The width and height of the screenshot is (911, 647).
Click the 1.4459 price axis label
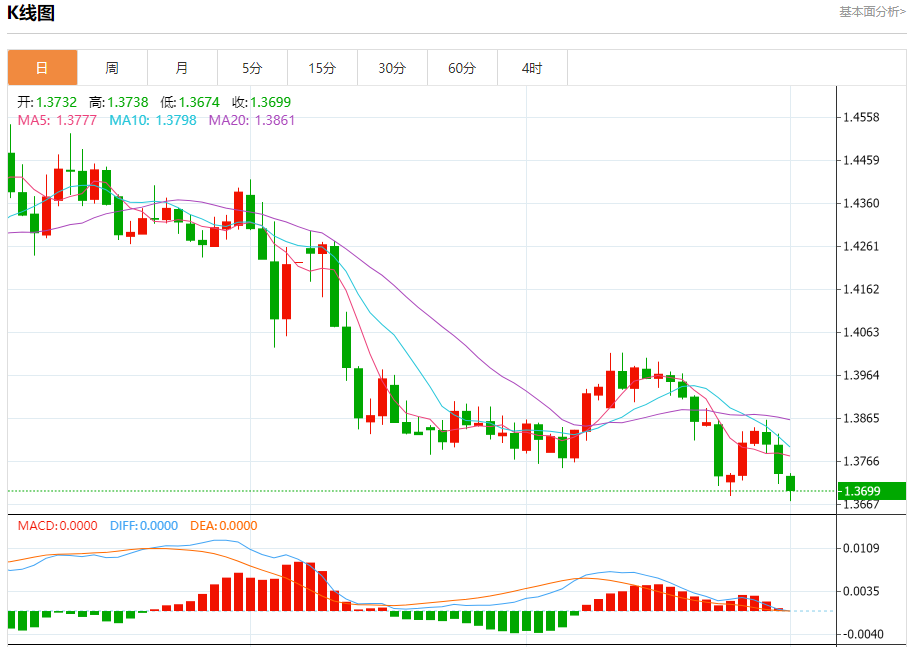click(861, 160)
